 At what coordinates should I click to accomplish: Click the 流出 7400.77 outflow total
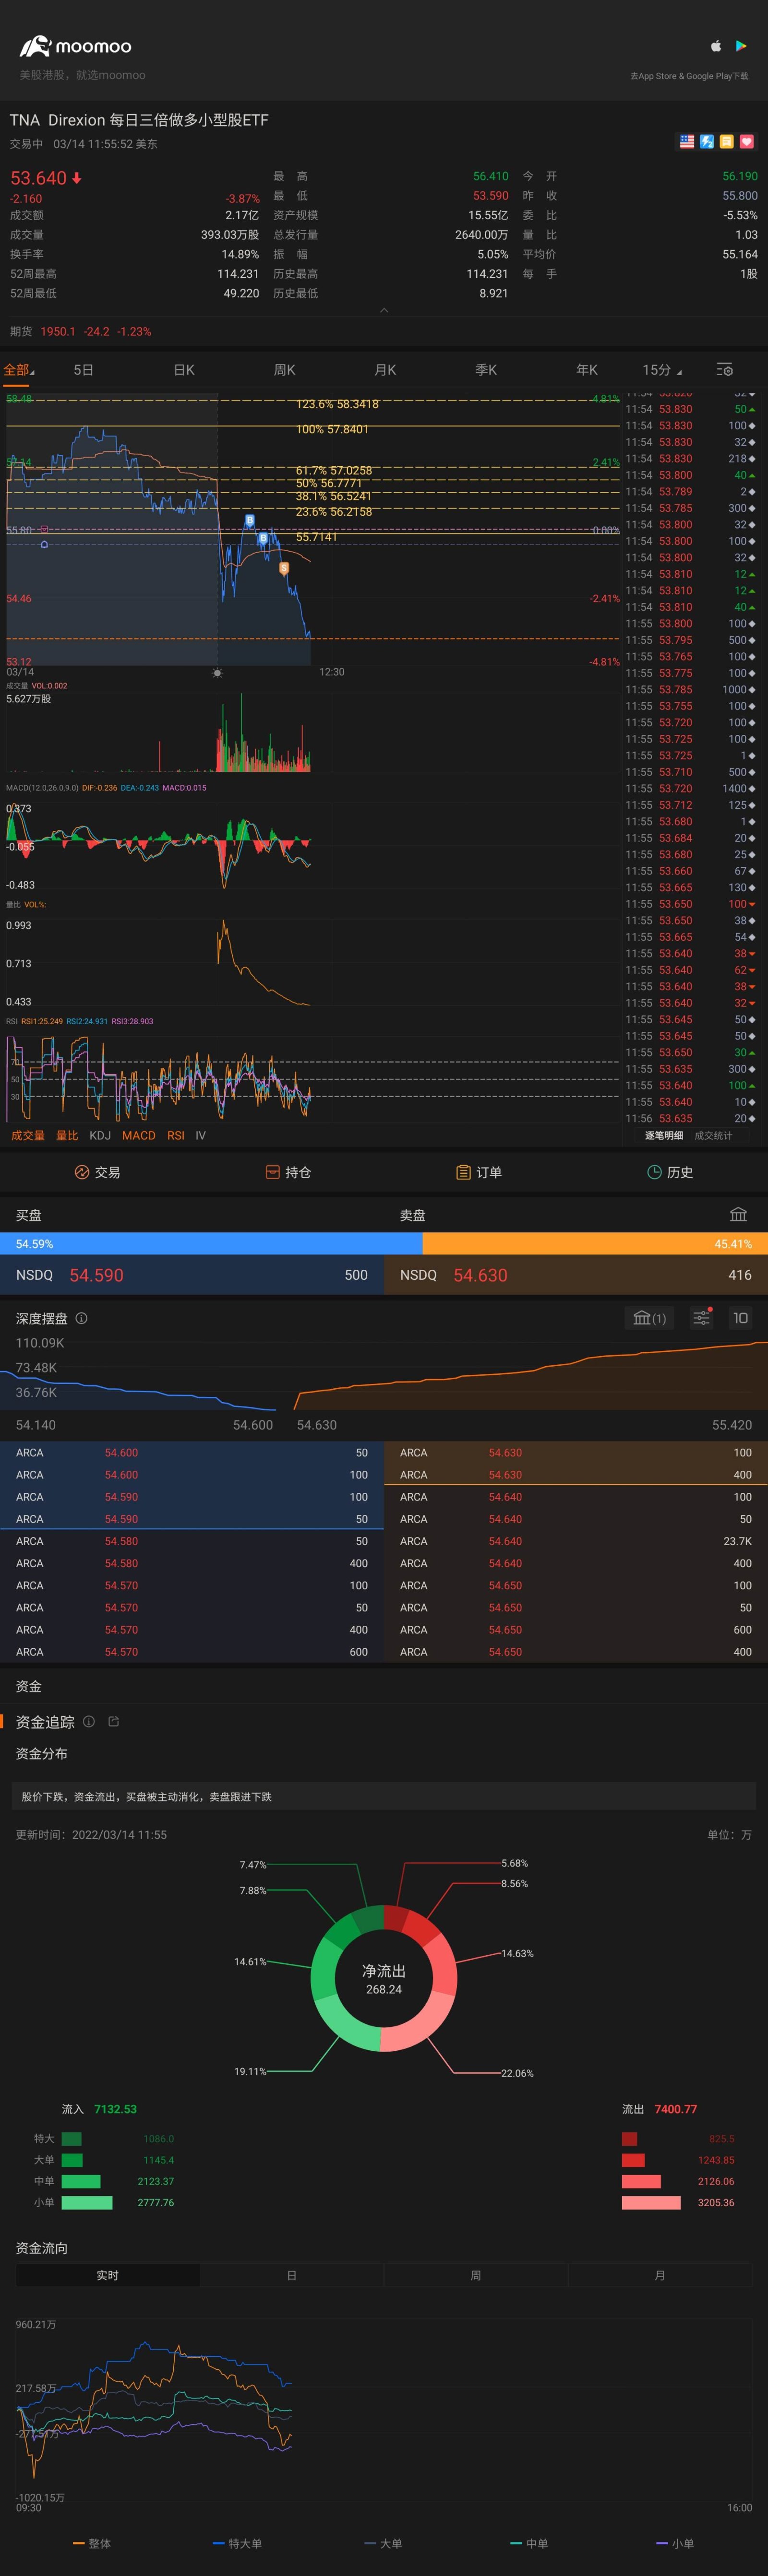point(660,2109)
